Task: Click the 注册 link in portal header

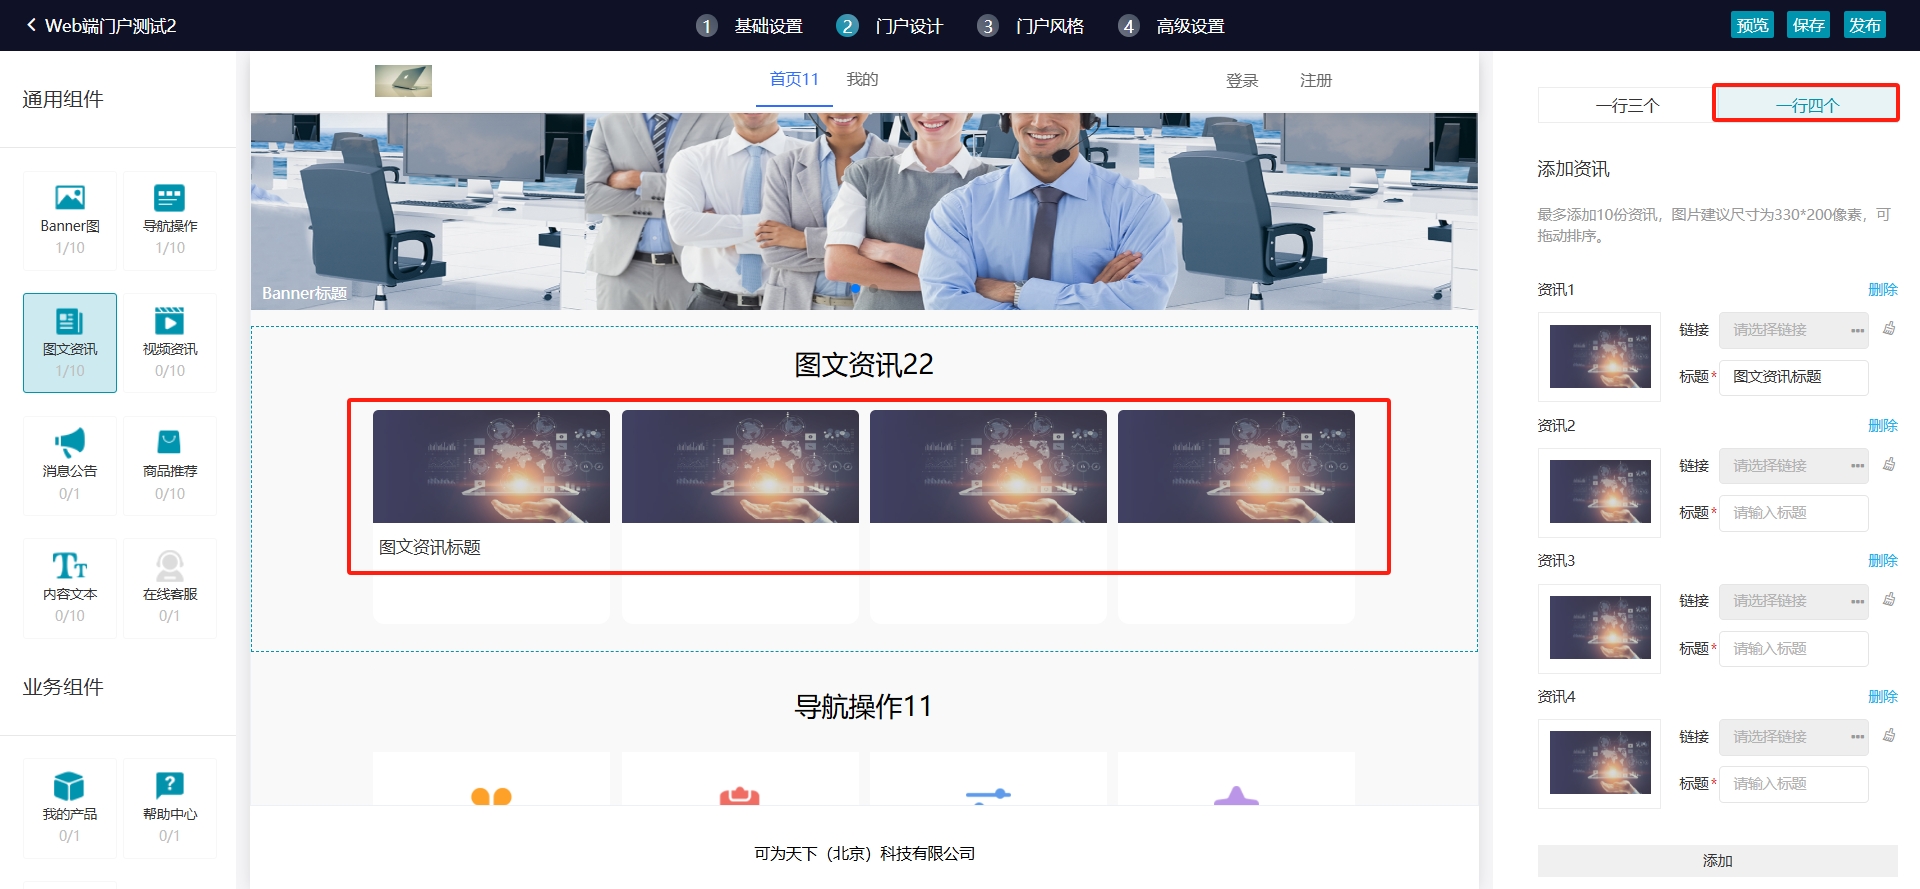Action: pos(1316,80)
